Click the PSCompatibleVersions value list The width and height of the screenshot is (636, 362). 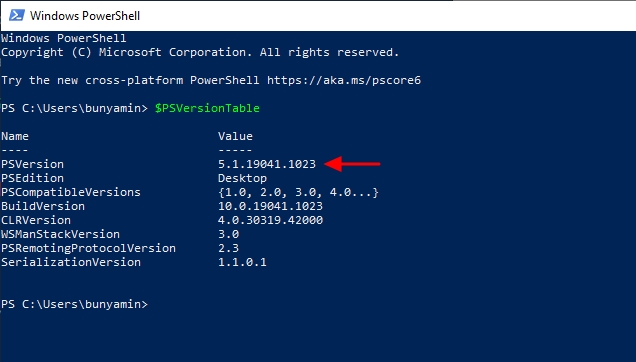[x=298, y=192]
